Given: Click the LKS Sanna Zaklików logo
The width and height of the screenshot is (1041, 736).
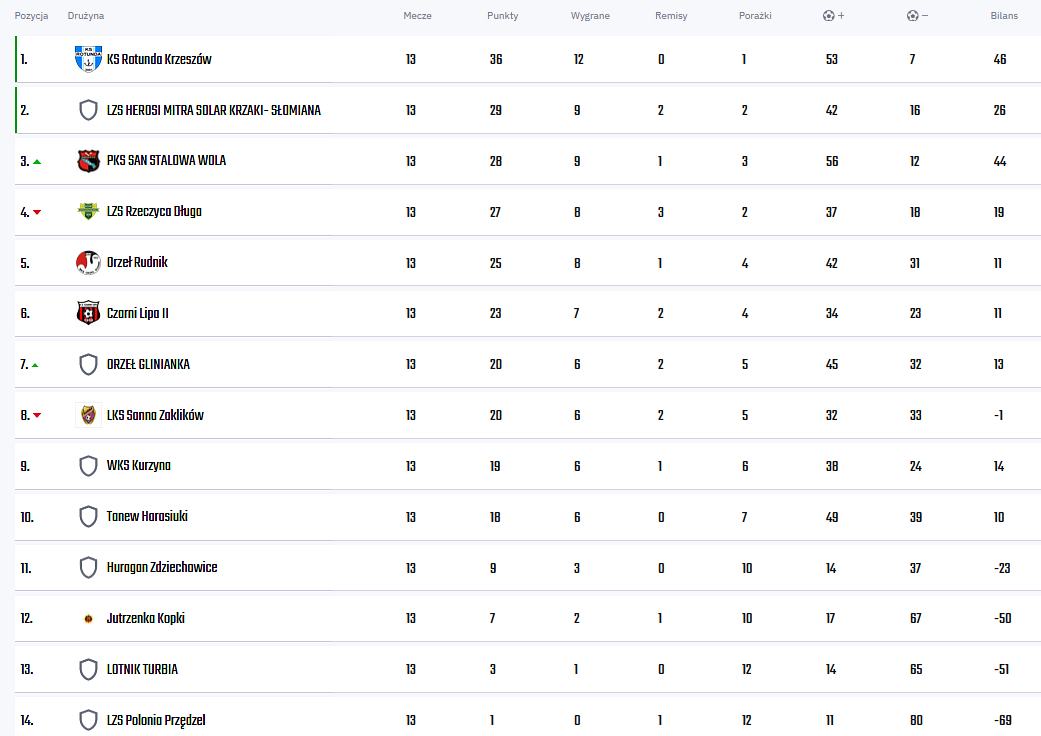Looking at the screenshot, I should pos(88,415).
